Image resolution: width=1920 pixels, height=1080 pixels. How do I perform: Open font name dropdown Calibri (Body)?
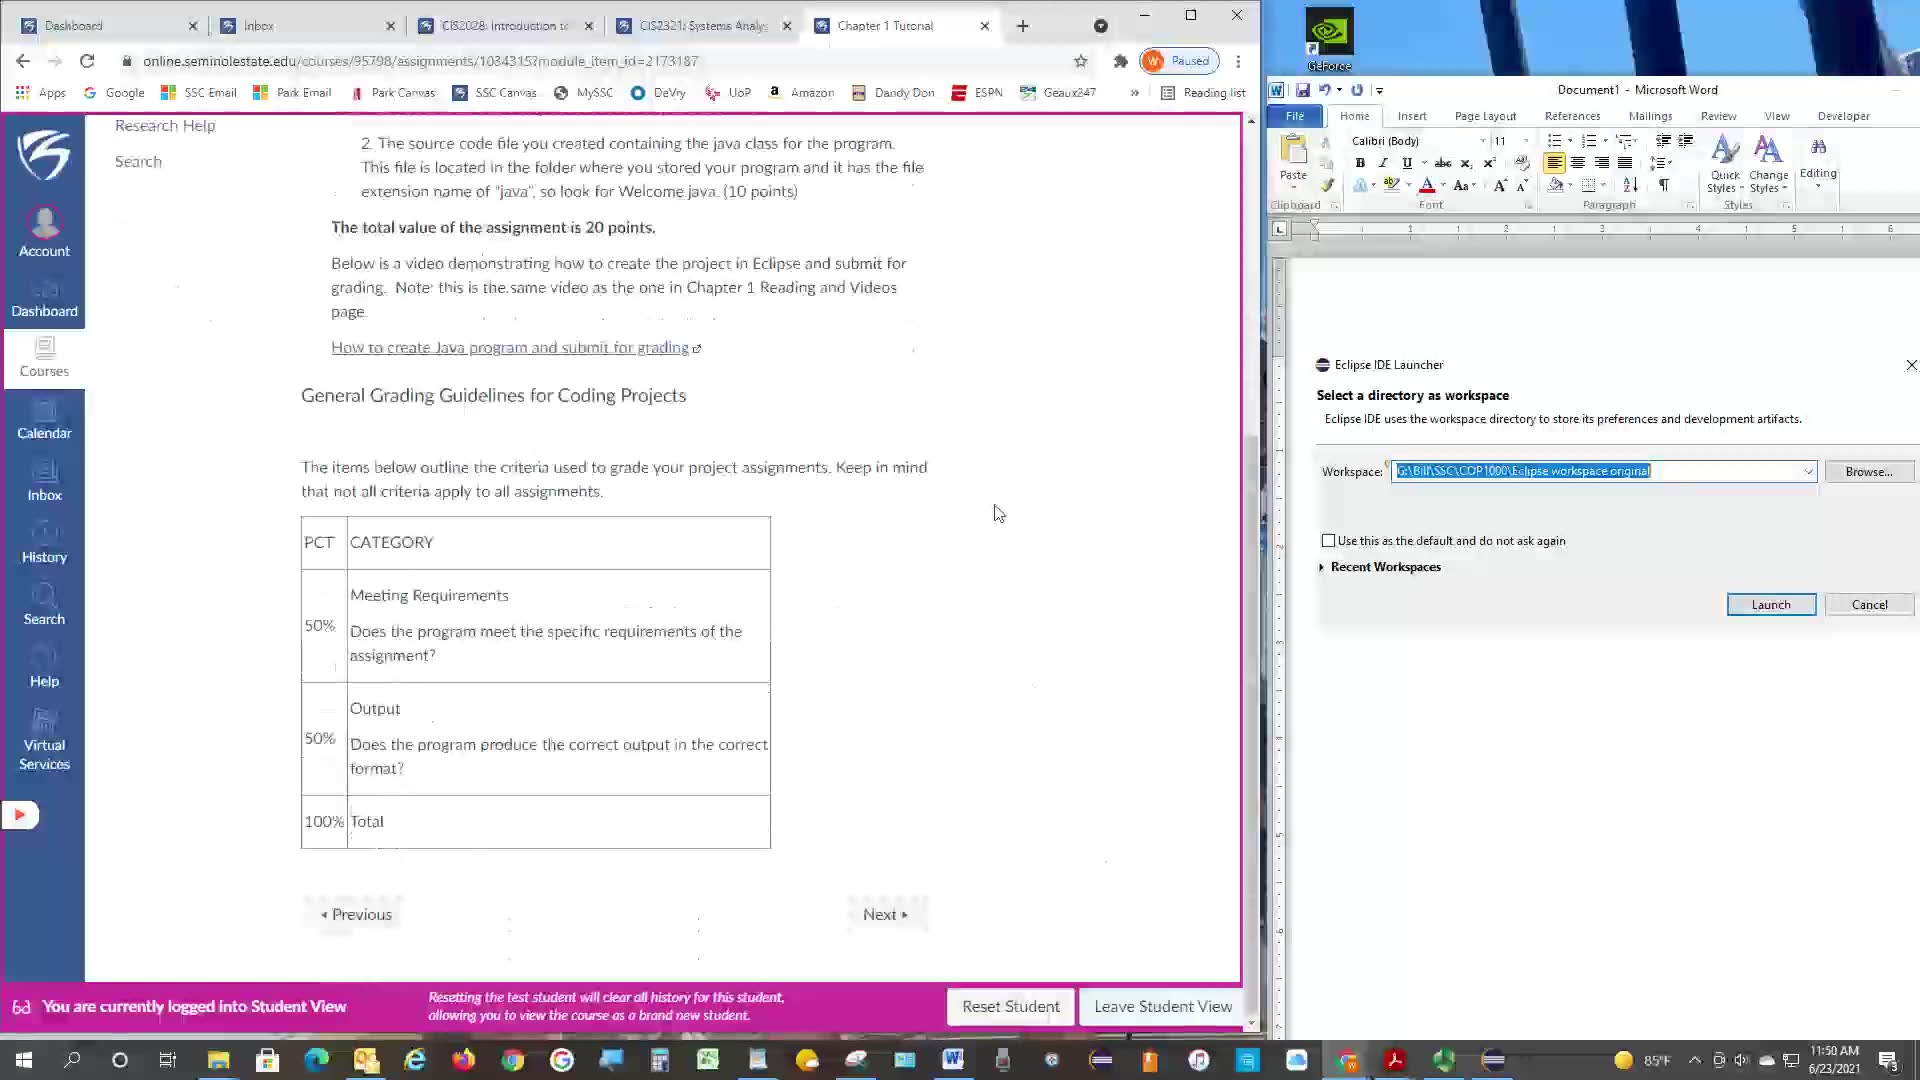(x=1482, y=141)
